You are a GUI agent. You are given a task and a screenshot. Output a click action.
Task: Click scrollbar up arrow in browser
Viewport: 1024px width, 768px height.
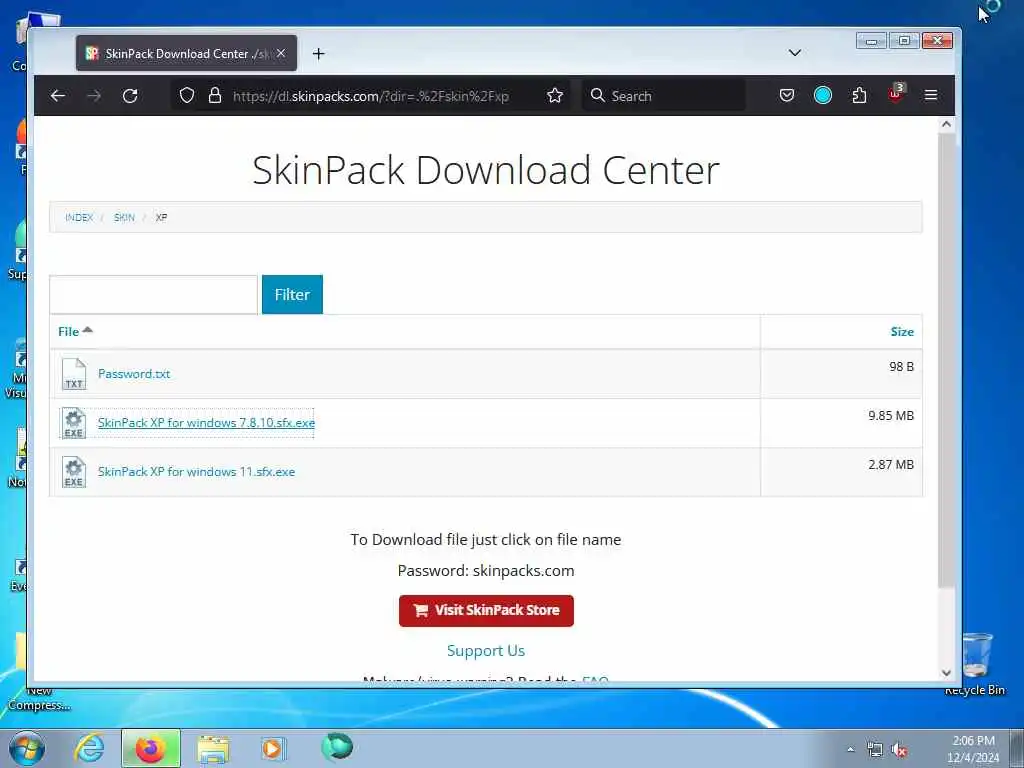tap(946, 124)
